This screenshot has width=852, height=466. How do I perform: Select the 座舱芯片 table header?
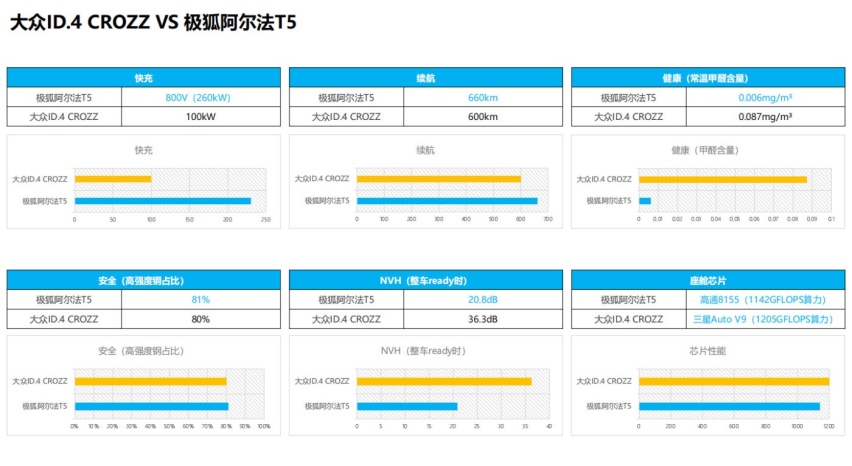point(708,280)
